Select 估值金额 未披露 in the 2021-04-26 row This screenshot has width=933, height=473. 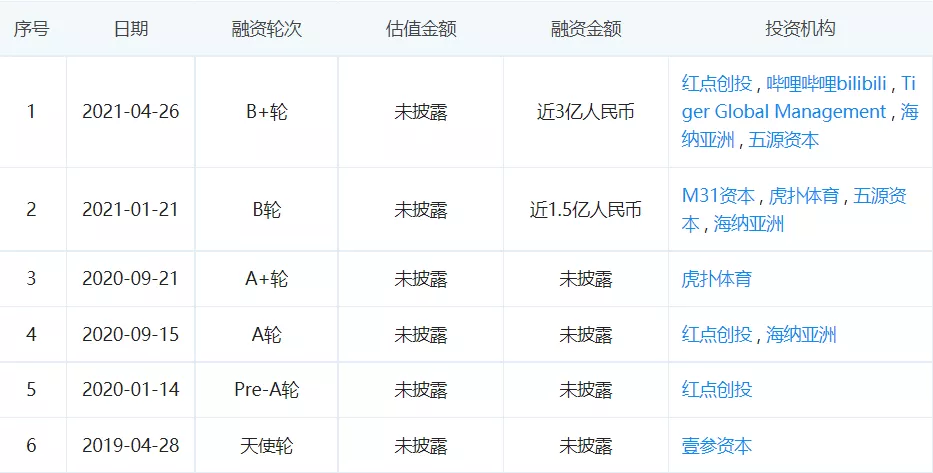tap(421, 111)
